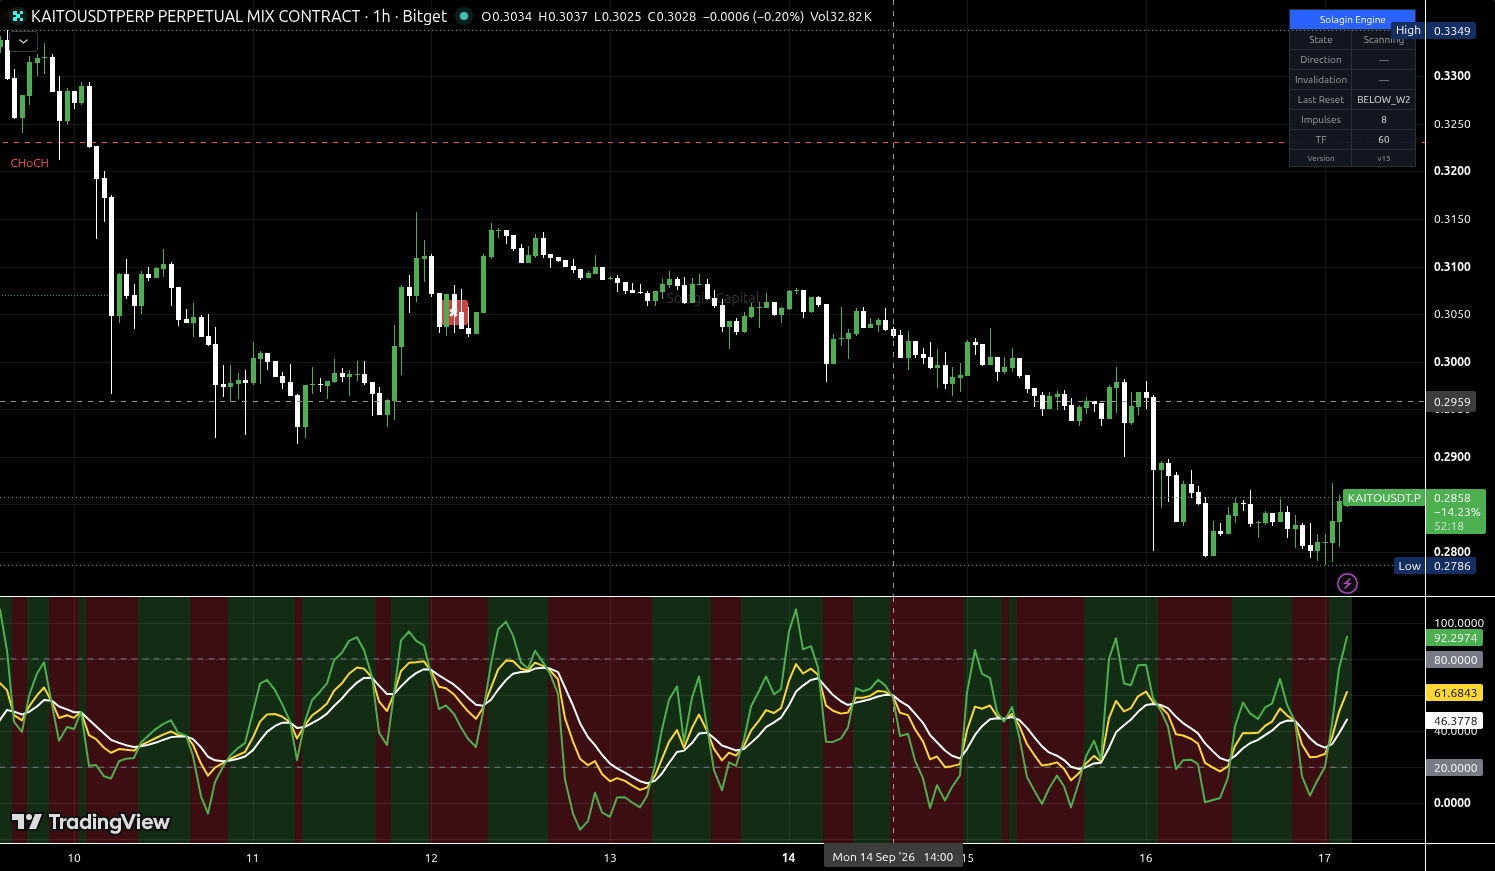Screen dimensions: 1495x871
Task: Click the High 0.3349 price label
Action: point(1433,31)
